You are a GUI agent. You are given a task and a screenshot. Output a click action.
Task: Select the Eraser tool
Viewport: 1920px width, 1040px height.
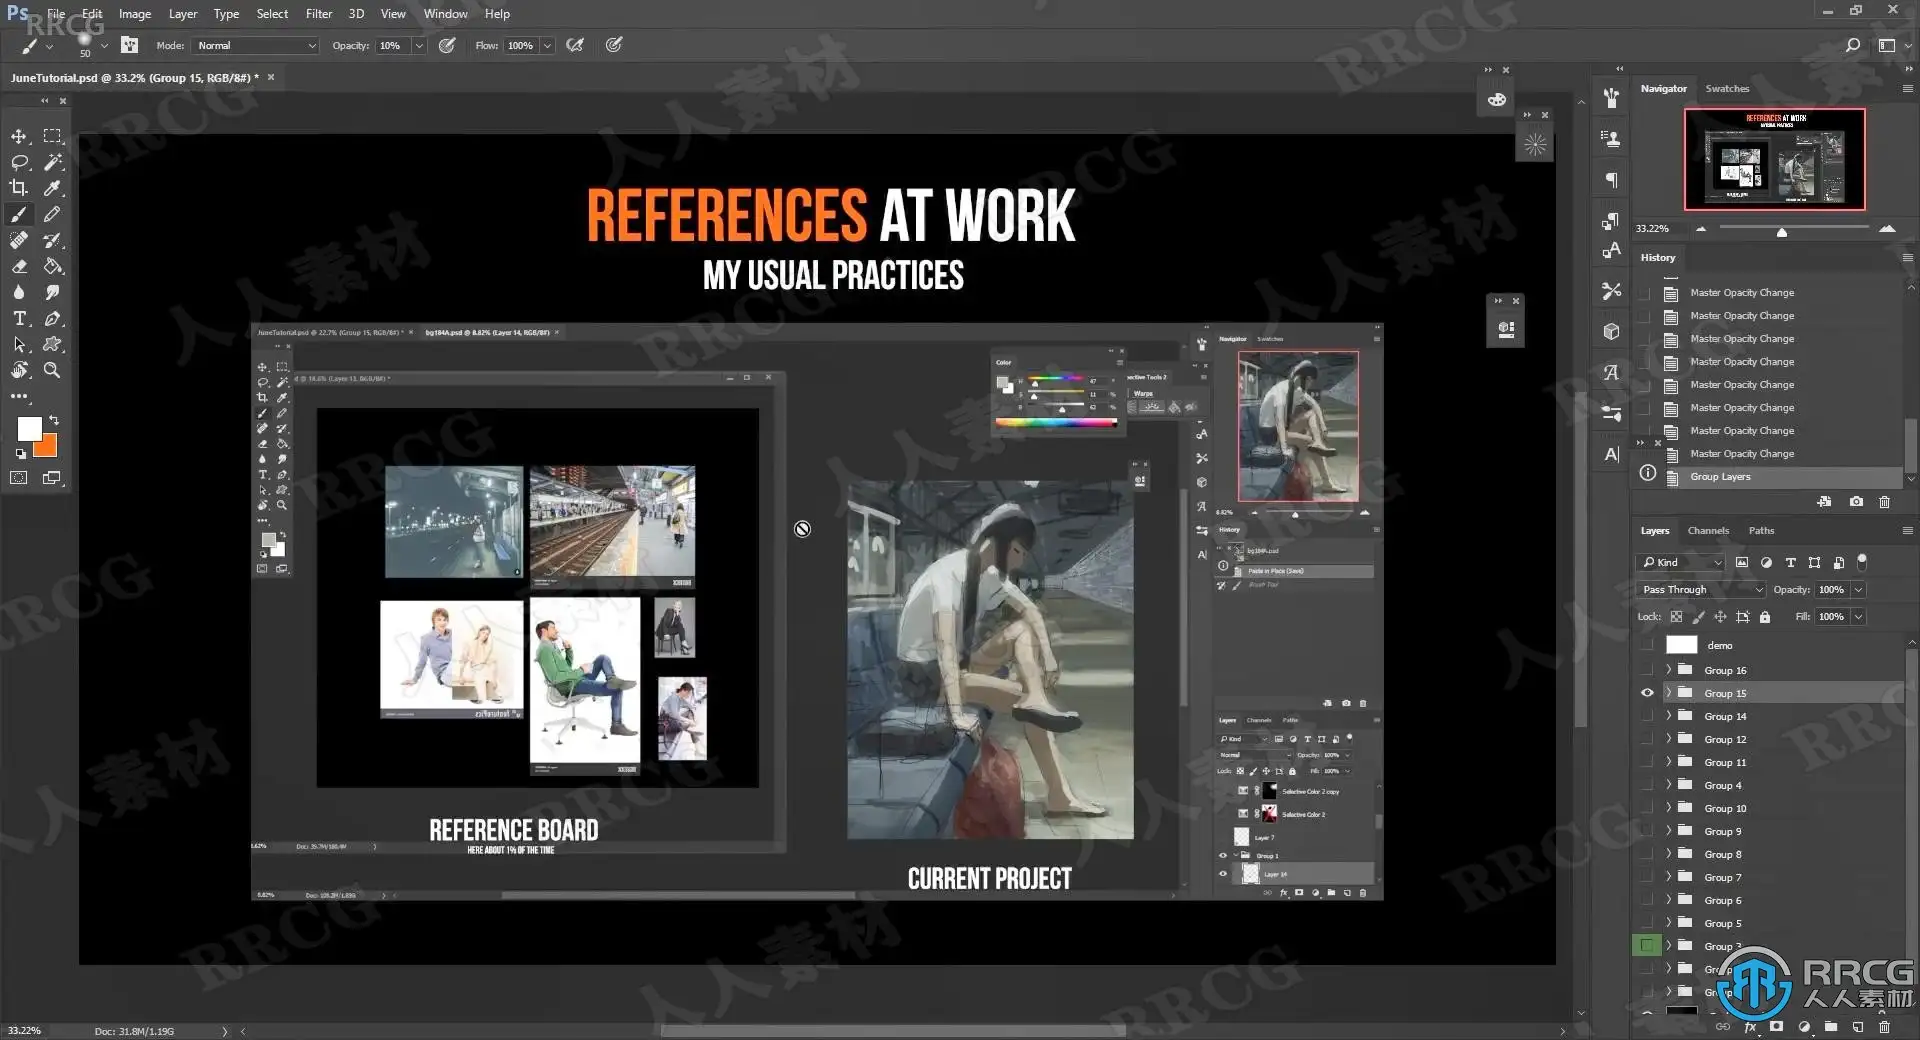coord(19,266)
